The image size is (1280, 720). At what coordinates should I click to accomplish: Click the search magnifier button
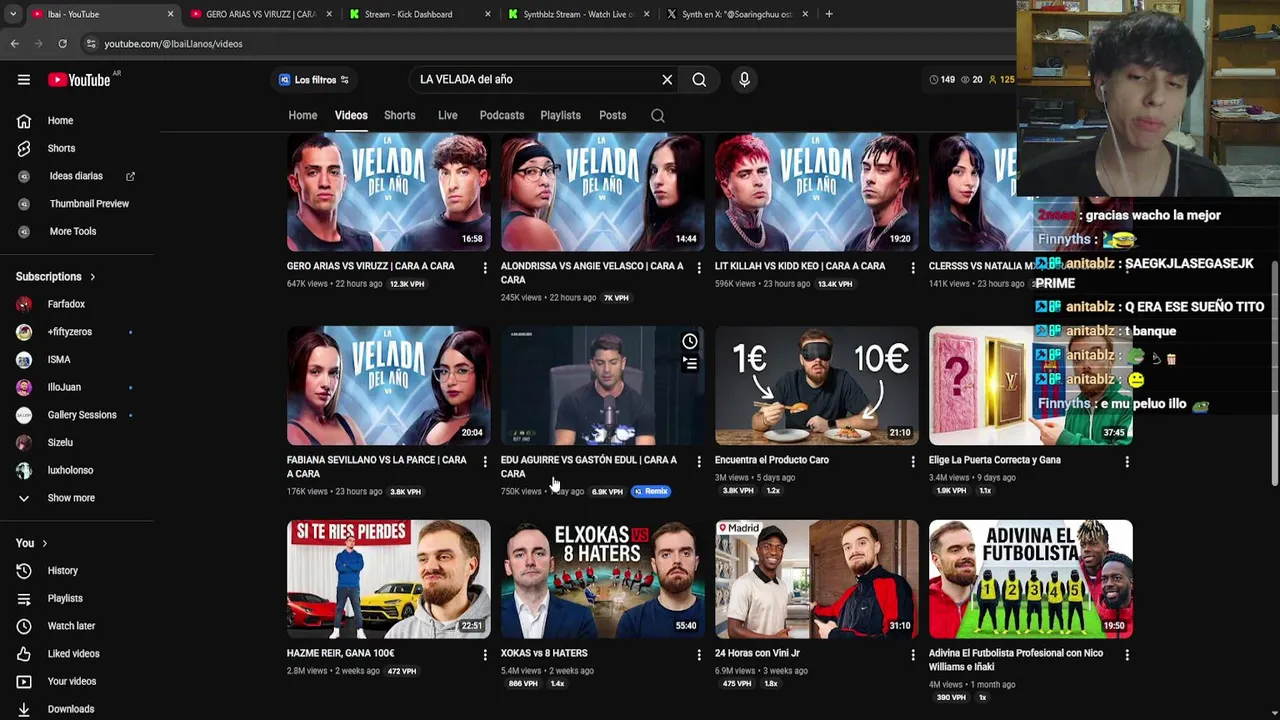click(x=699, y=80)
